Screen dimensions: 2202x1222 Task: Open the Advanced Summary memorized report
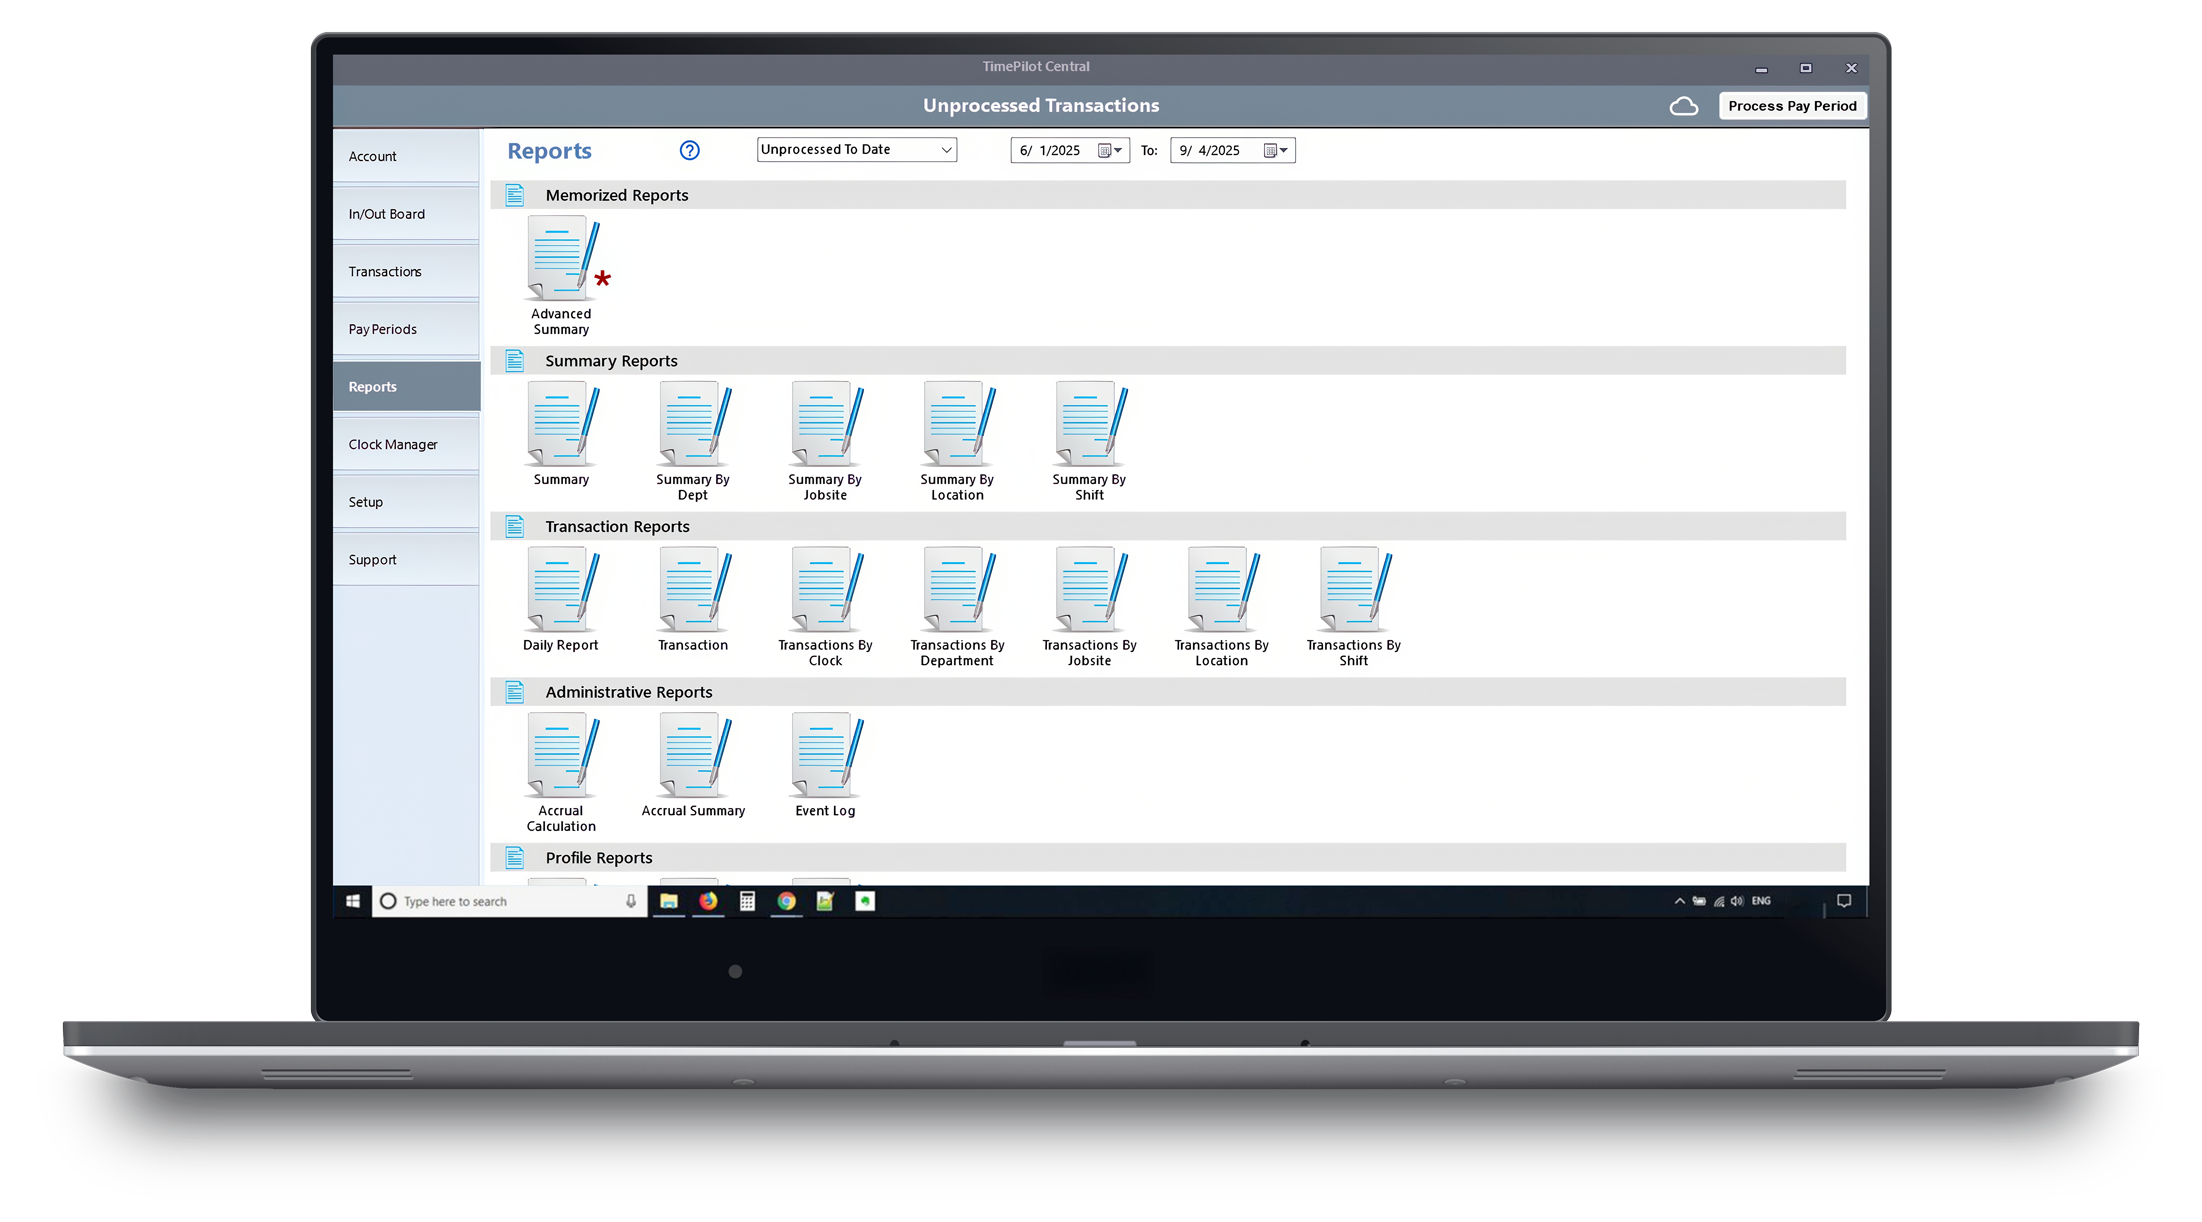[x=561, y=262]
